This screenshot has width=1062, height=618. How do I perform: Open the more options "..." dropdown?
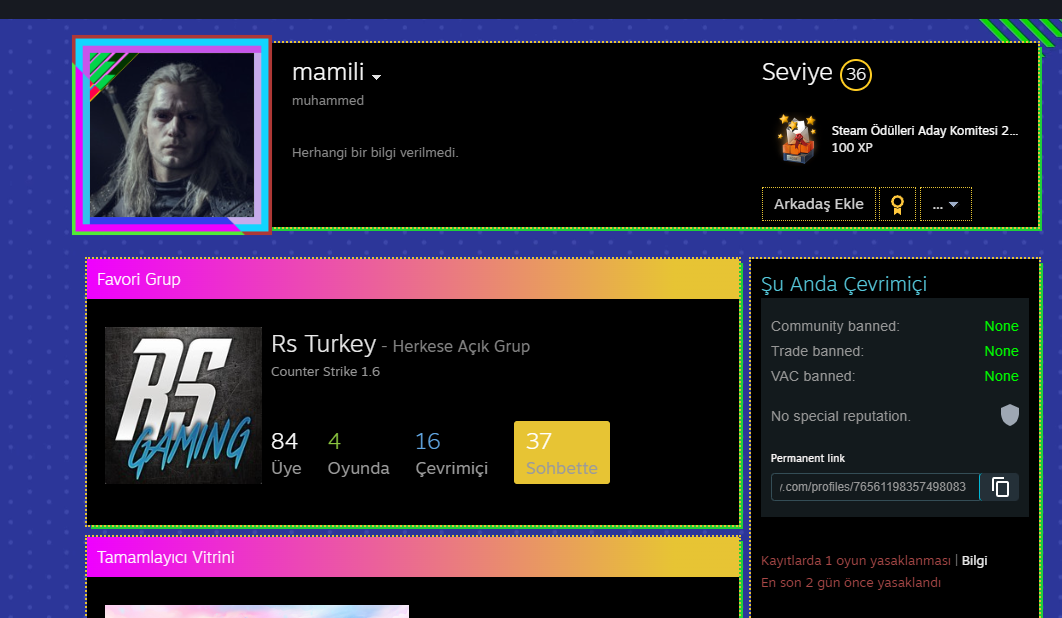tap(946, 204)
